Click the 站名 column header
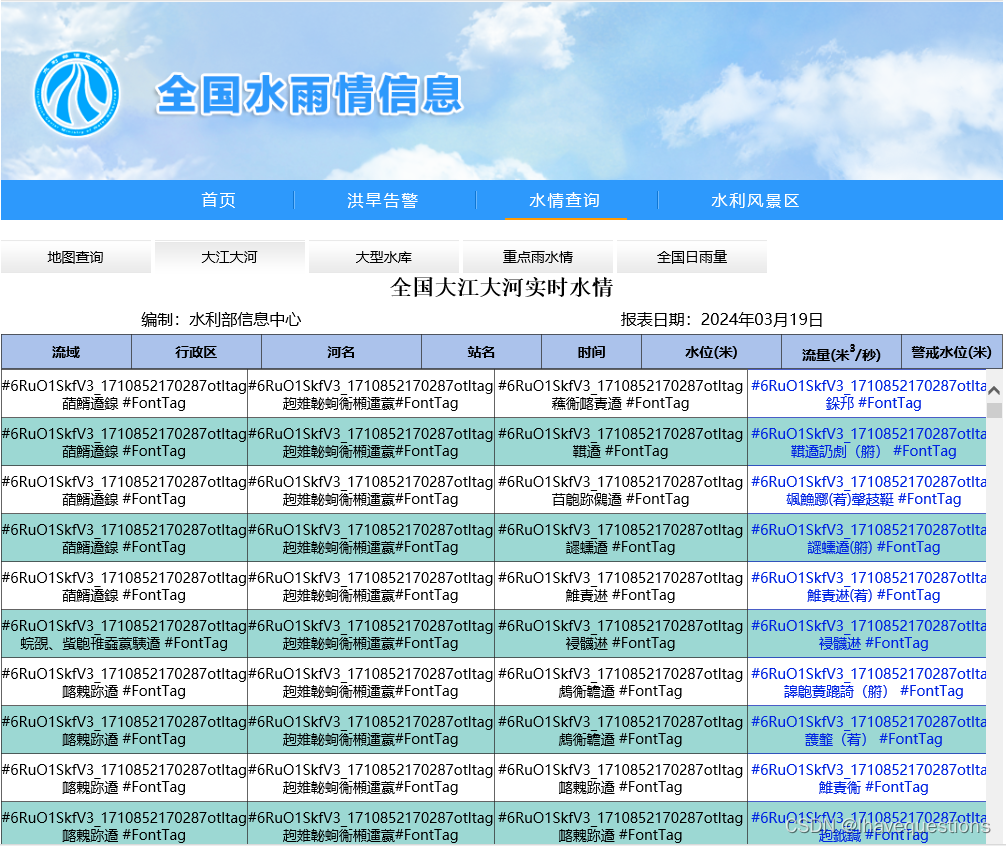The height and width of the screenshot is (846, 1006). 481,352
